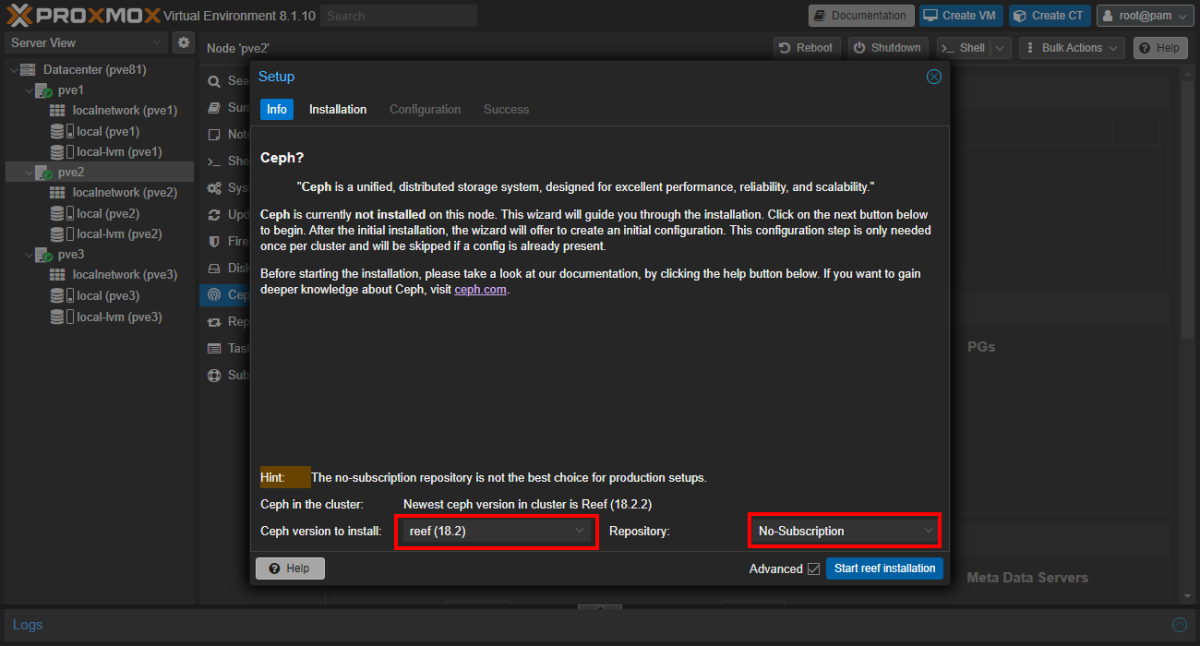This screenshot has width=1200, height=646.
Task: Collapse the pve3 tree node
Action: point(27,254)
